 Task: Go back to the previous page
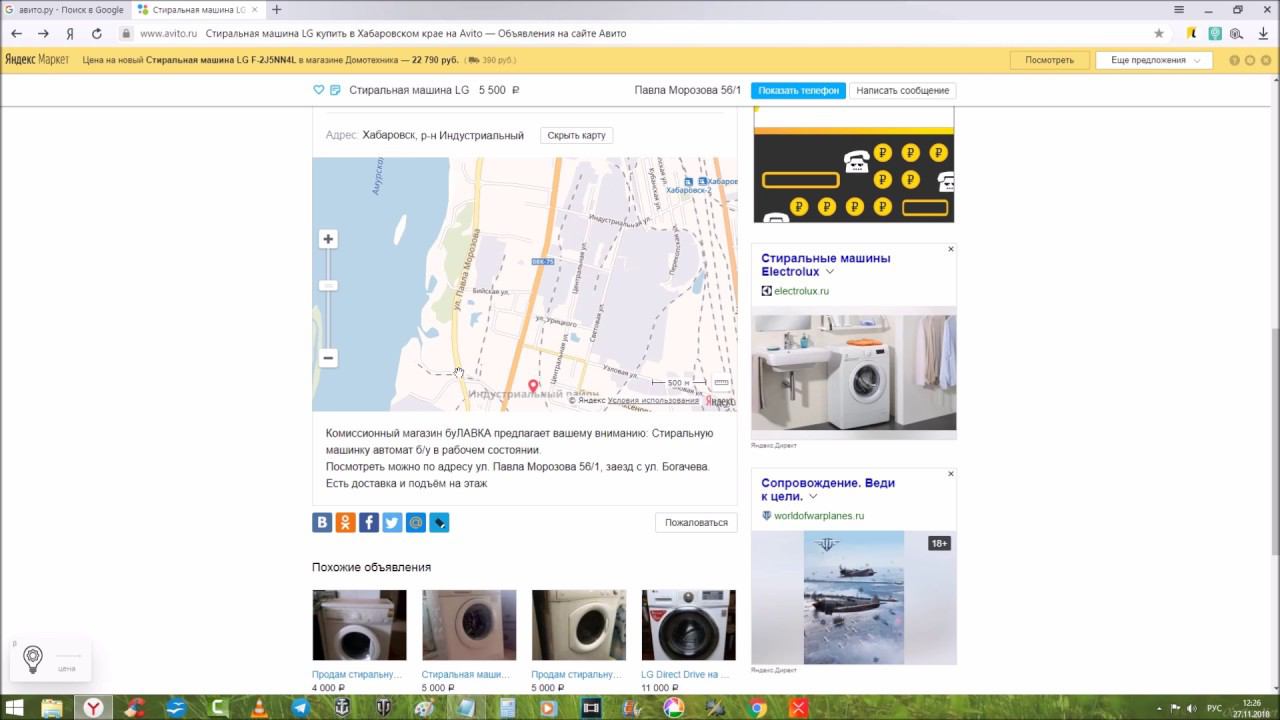click(x=16, y=33)
